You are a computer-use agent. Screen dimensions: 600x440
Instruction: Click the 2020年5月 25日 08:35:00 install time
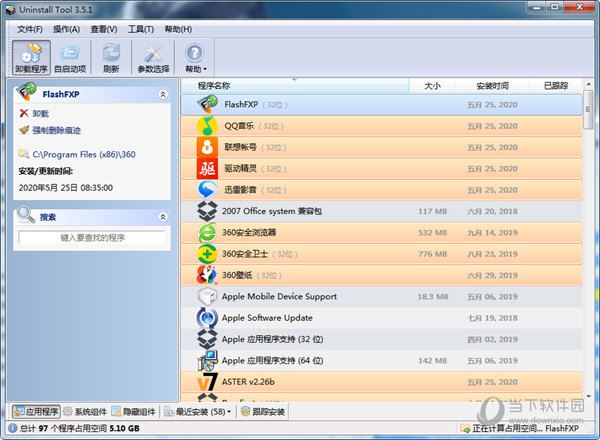[x=66, y=188]
